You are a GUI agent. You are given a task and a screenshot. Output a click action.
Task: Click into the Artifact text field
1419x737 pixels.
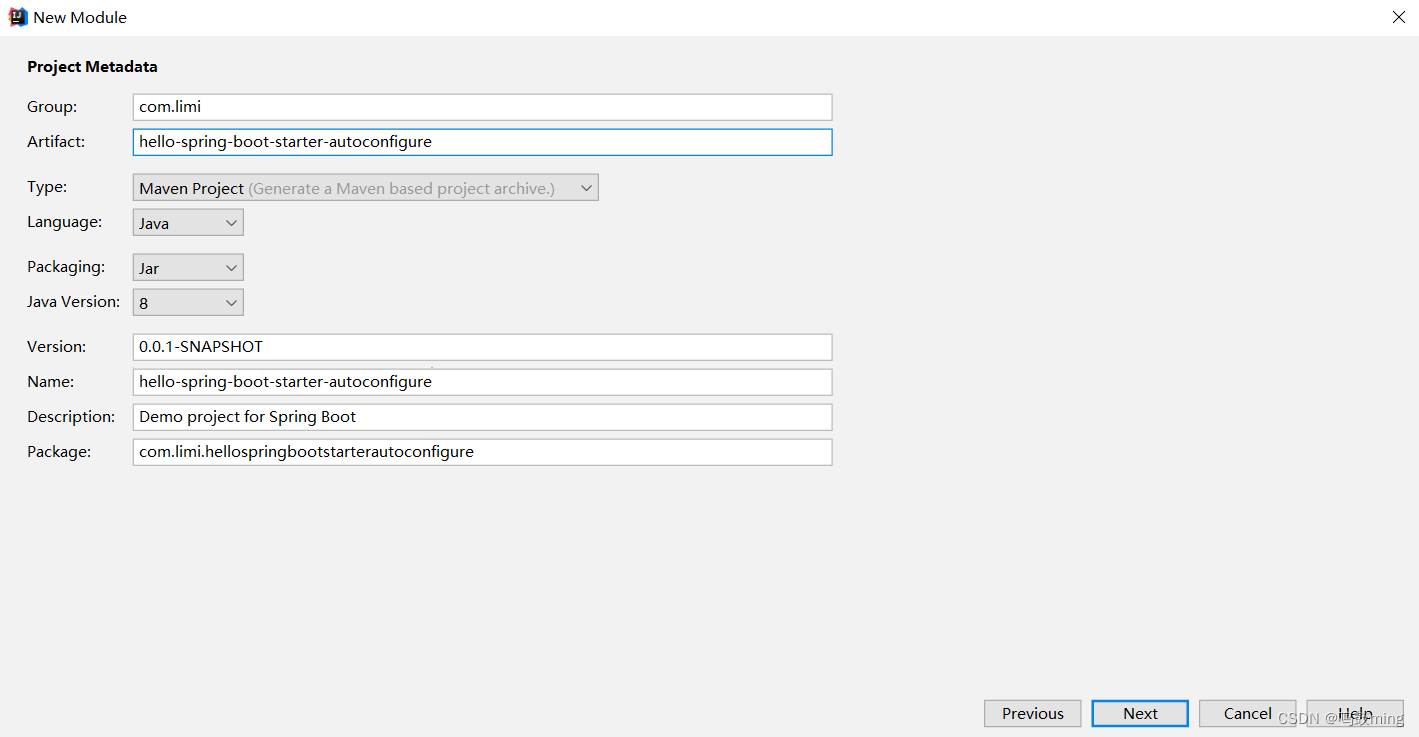482,142
